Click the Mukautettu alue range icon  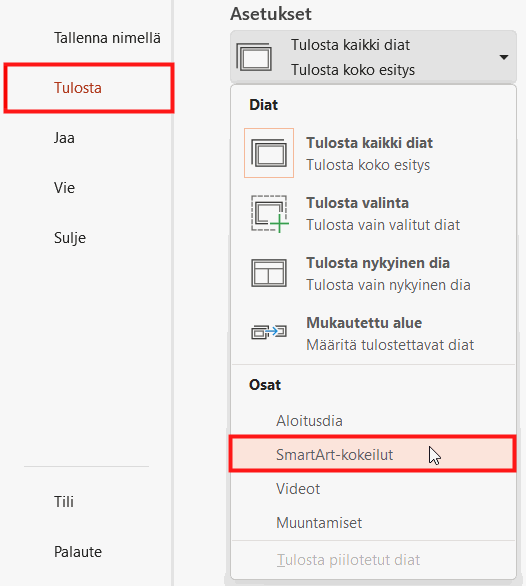pyautogui.click(x=269, y=332)
